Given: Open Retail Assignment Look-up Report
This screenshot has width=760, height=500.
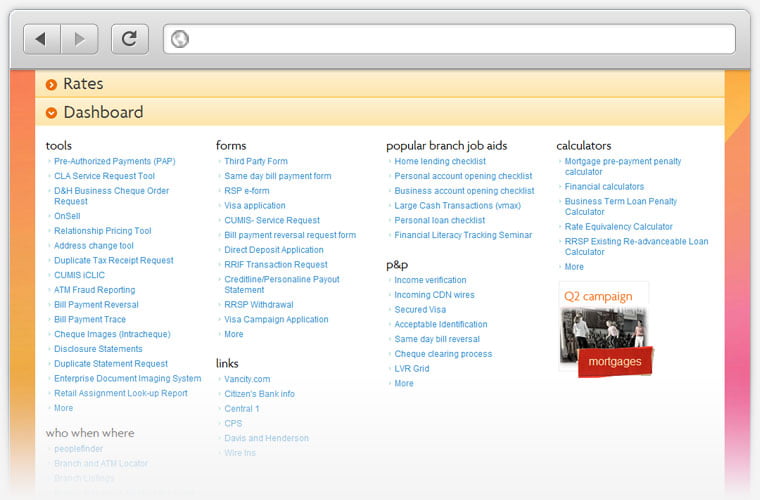Looking at the screenshot, I should [121, 393].
